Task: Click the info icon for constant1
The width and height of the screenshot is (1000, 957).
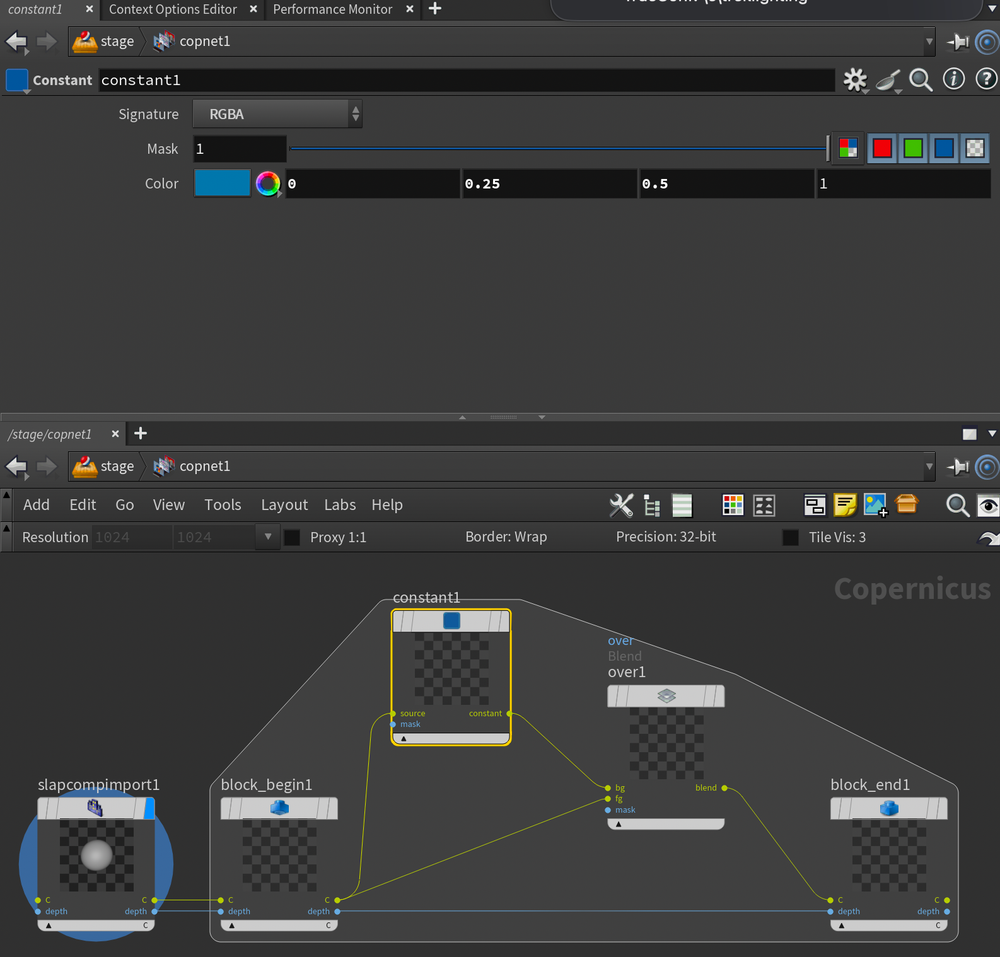Action: click(953, 79)
